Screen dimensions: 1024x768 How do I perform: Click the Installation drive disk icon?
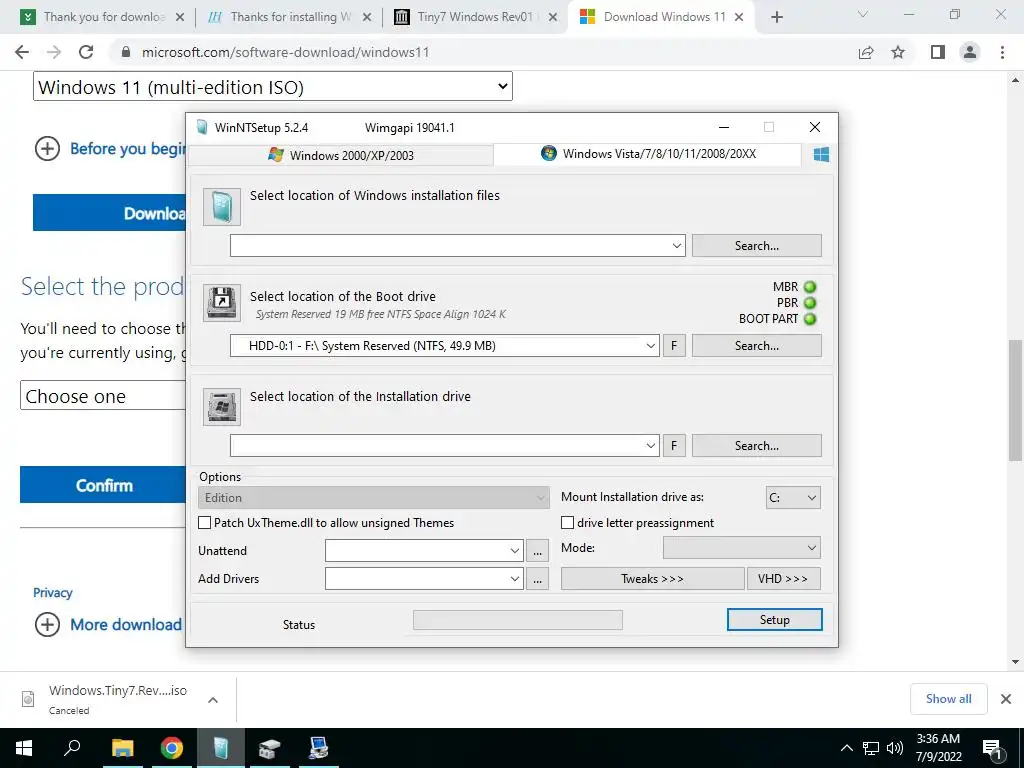click(x=222, y=407)
